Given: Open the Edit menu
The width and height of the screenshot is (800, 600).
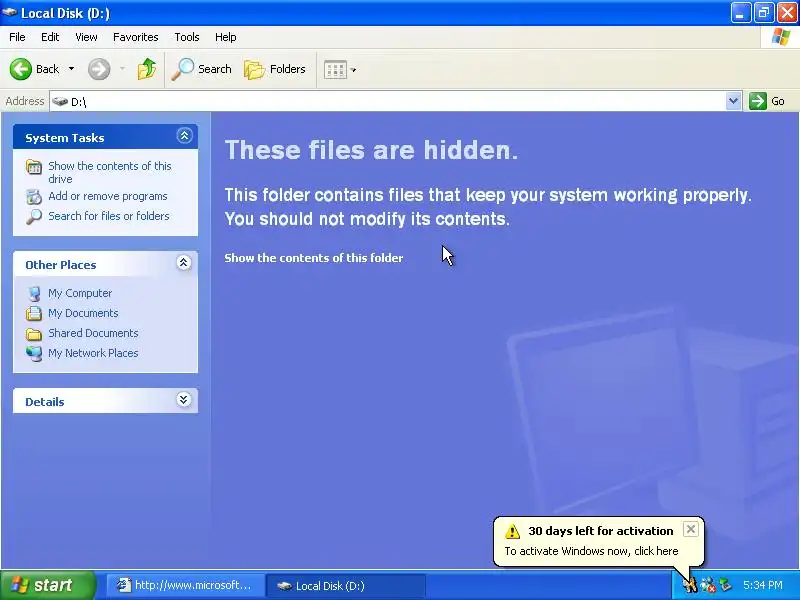Looking at the screenshot, I should [x=50, y=37].
